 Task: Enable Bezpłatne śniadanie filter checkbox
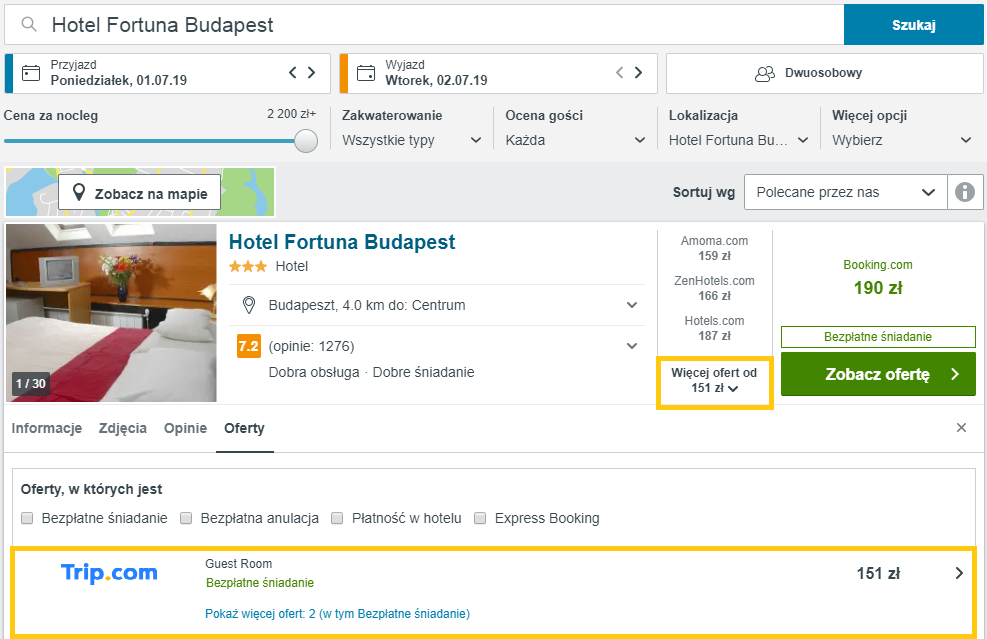pyautogui.click(x=27, y=518)
